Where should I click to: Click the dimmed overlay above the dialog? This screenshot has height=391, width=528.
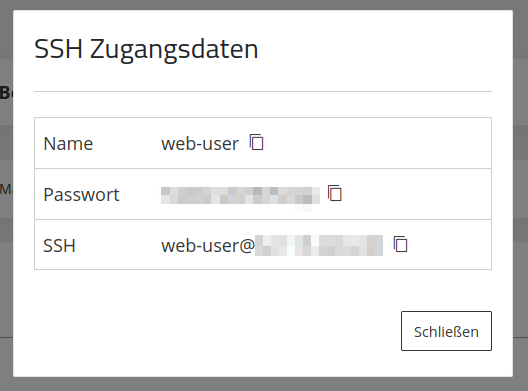pos(264,4)
